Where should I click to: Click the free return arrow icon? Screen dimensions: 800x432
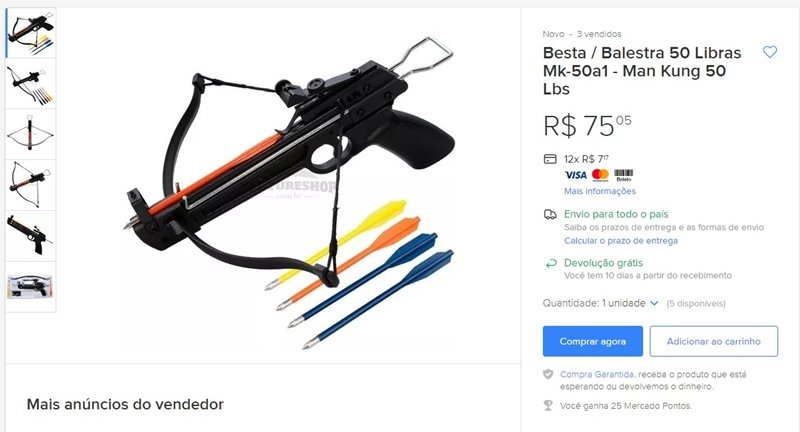point(551,264)
